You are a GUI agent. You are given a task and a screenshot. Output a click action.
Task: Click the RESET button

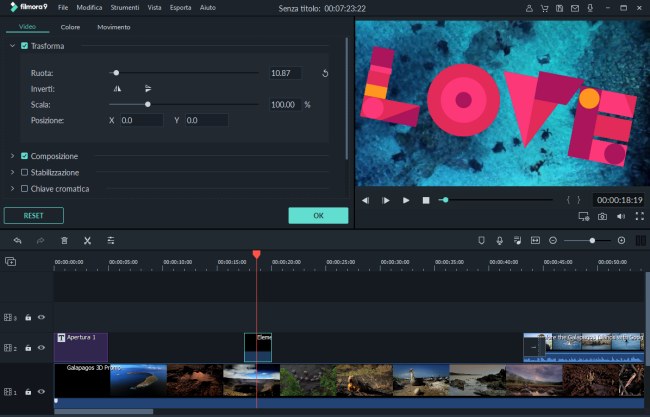[x=34, y=215]
